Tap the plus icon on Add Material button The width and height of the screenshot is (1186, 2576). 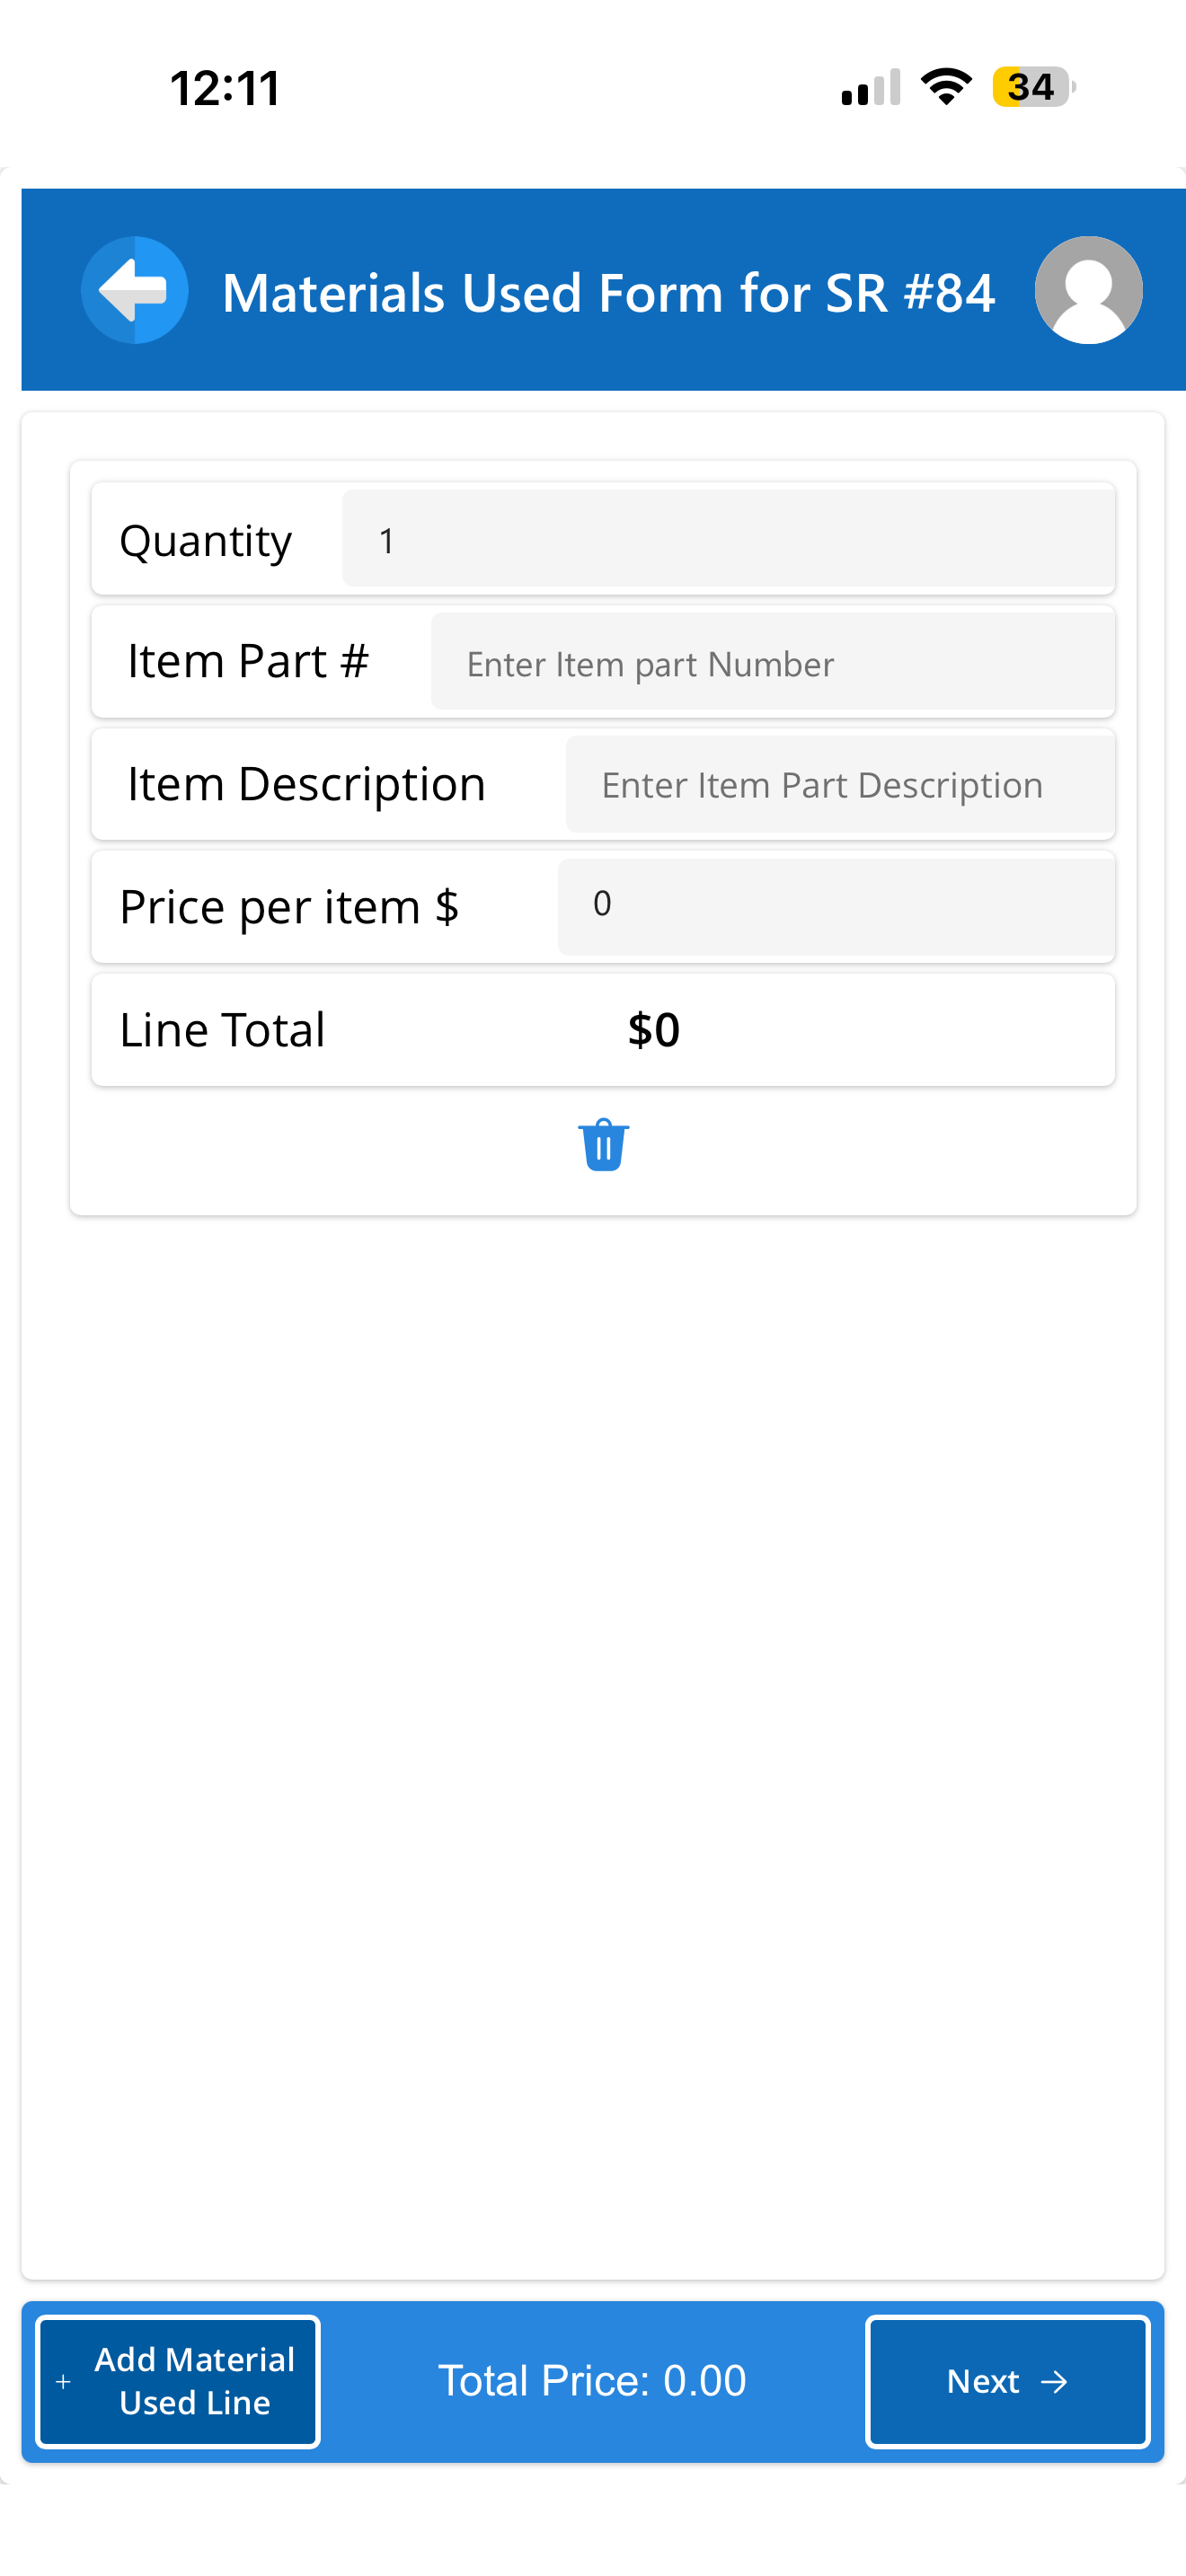pyautogui.click(x=63, y=2382)
